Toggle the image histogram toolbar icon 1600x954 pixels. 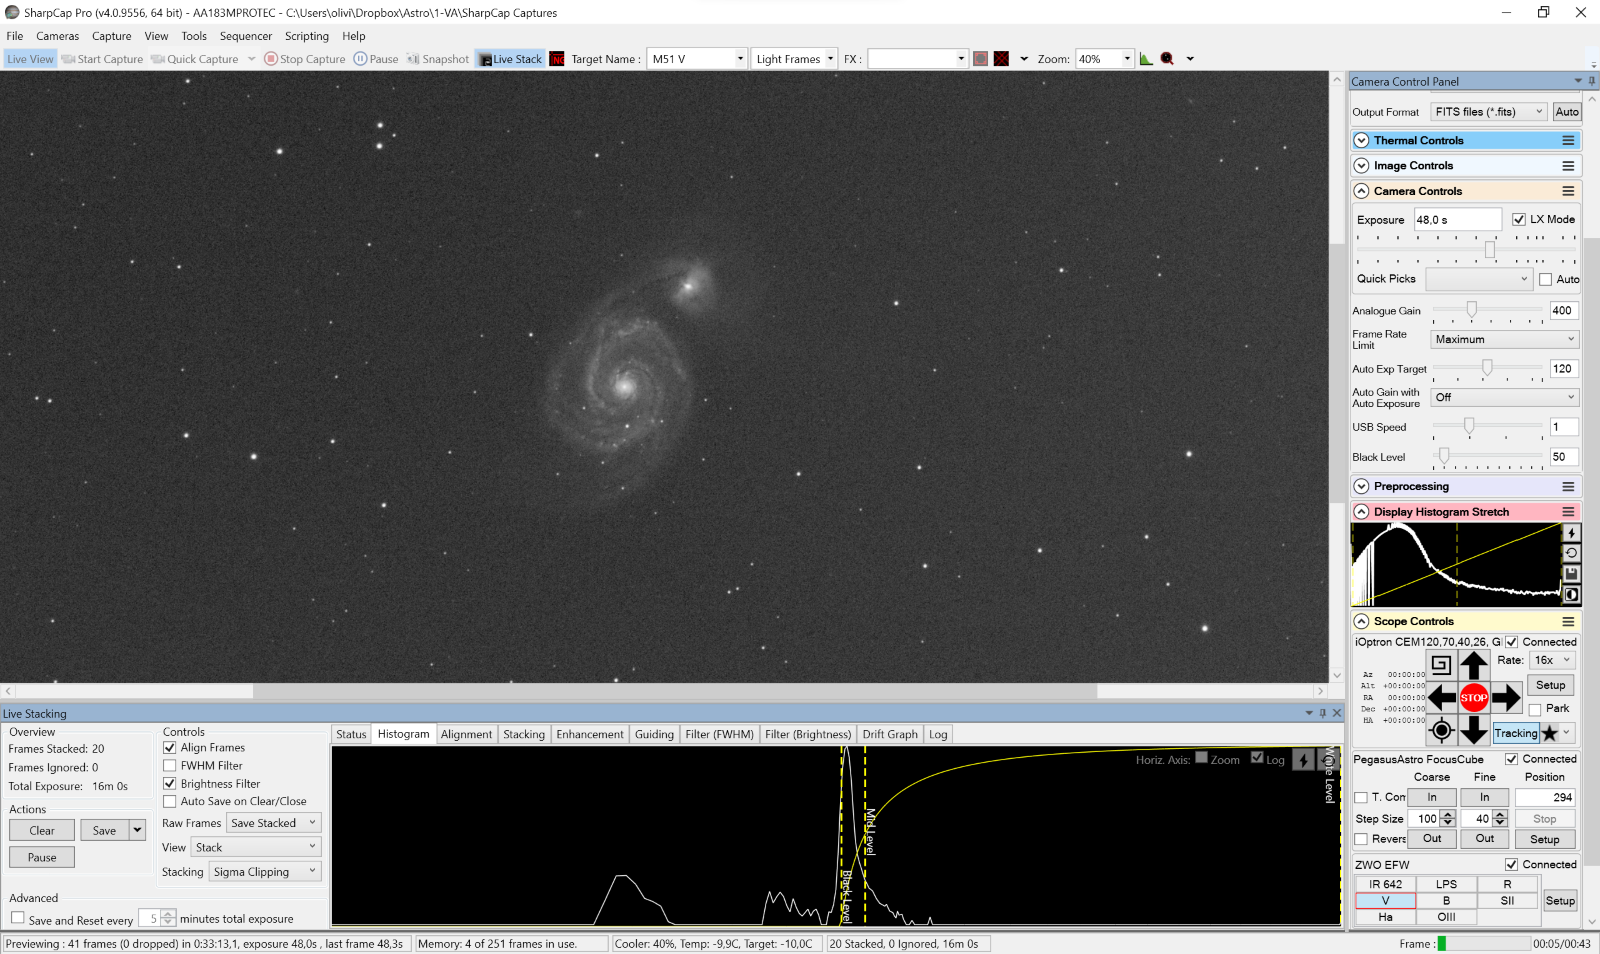click(1146, 59)
